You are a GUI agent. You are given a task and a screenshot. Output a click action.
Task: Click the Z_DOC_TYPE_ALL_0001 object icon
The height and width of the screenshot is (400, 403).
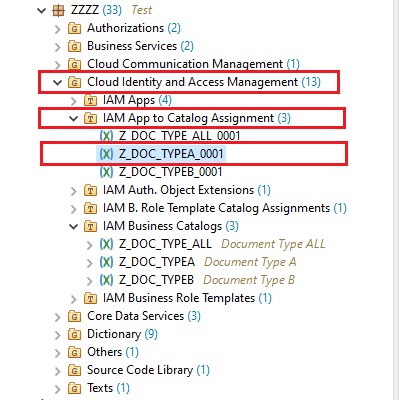point(106,136)
